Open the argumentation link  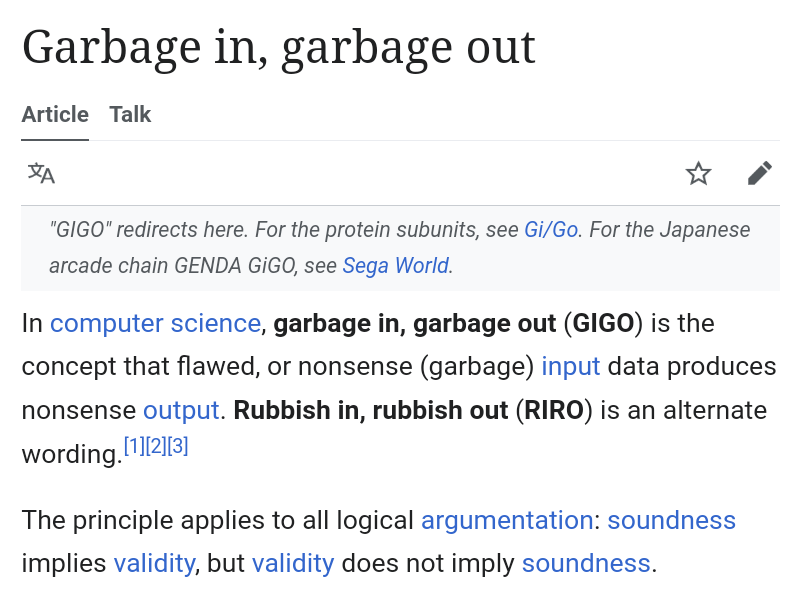[x=507, y=521]
